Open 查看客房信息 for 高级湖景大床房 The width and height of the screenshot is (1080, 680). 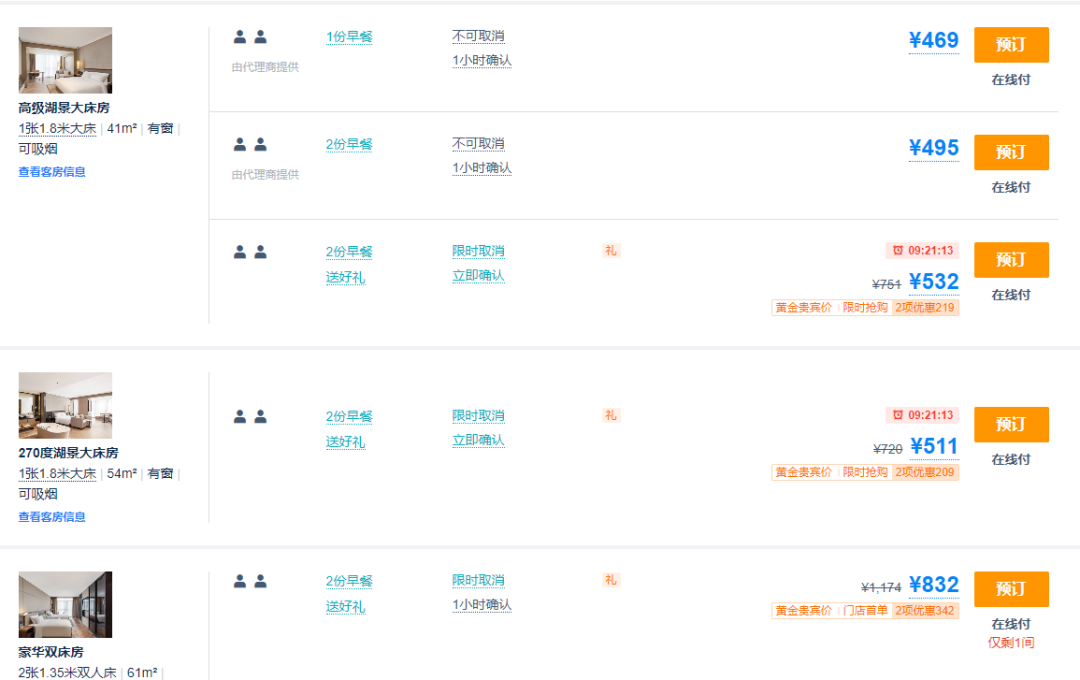[52, 172]
